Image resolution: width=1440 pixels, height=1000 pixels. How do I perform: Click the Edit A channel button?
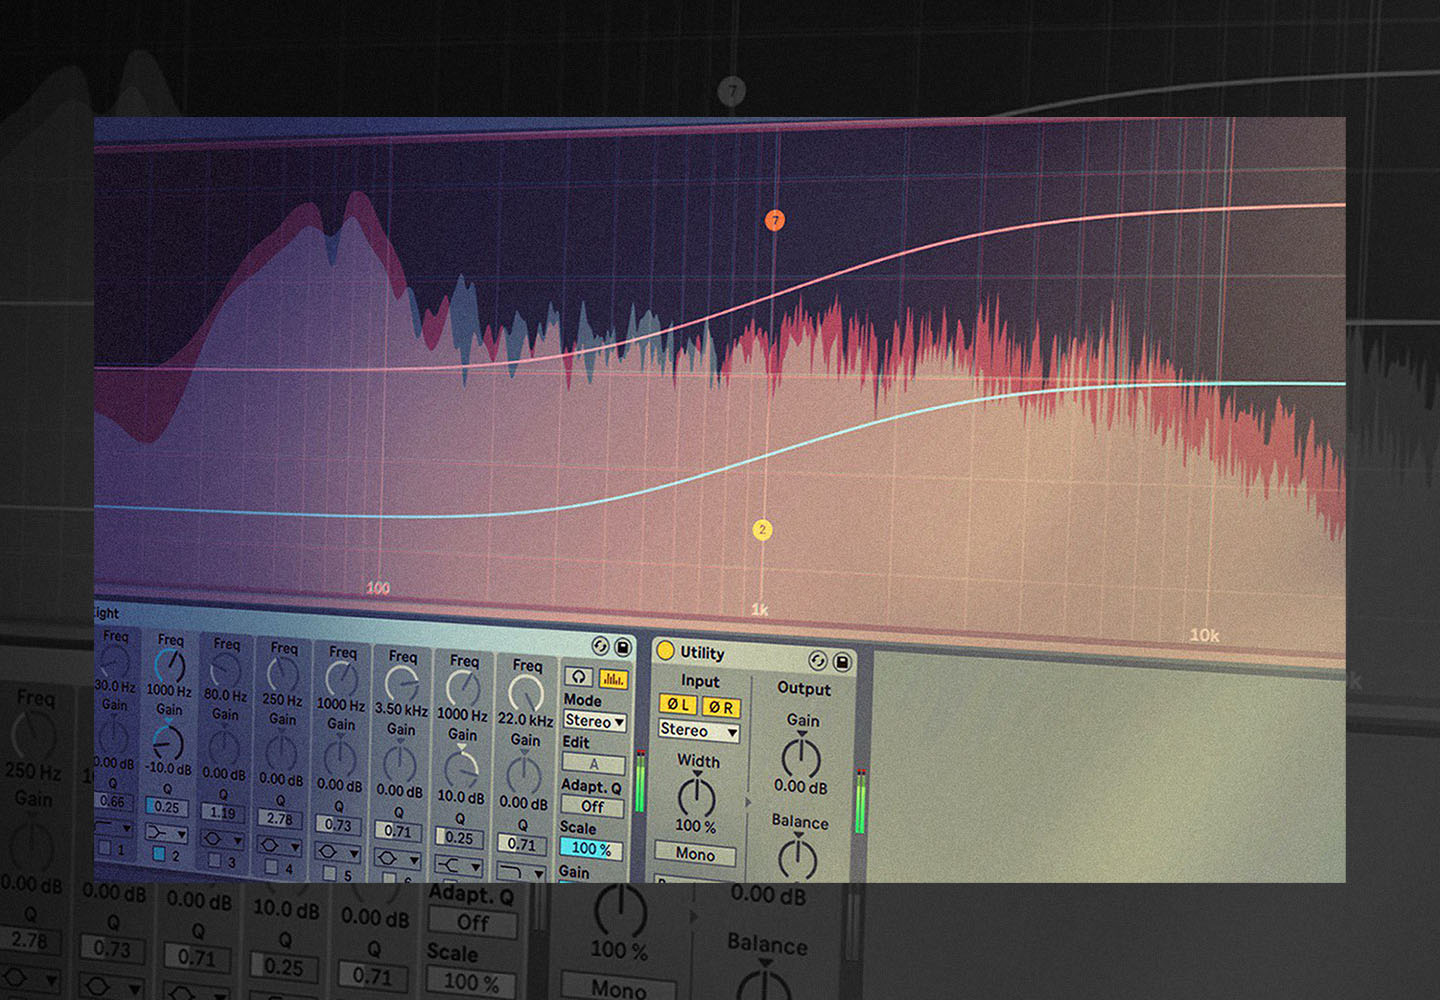click(594, 765)
